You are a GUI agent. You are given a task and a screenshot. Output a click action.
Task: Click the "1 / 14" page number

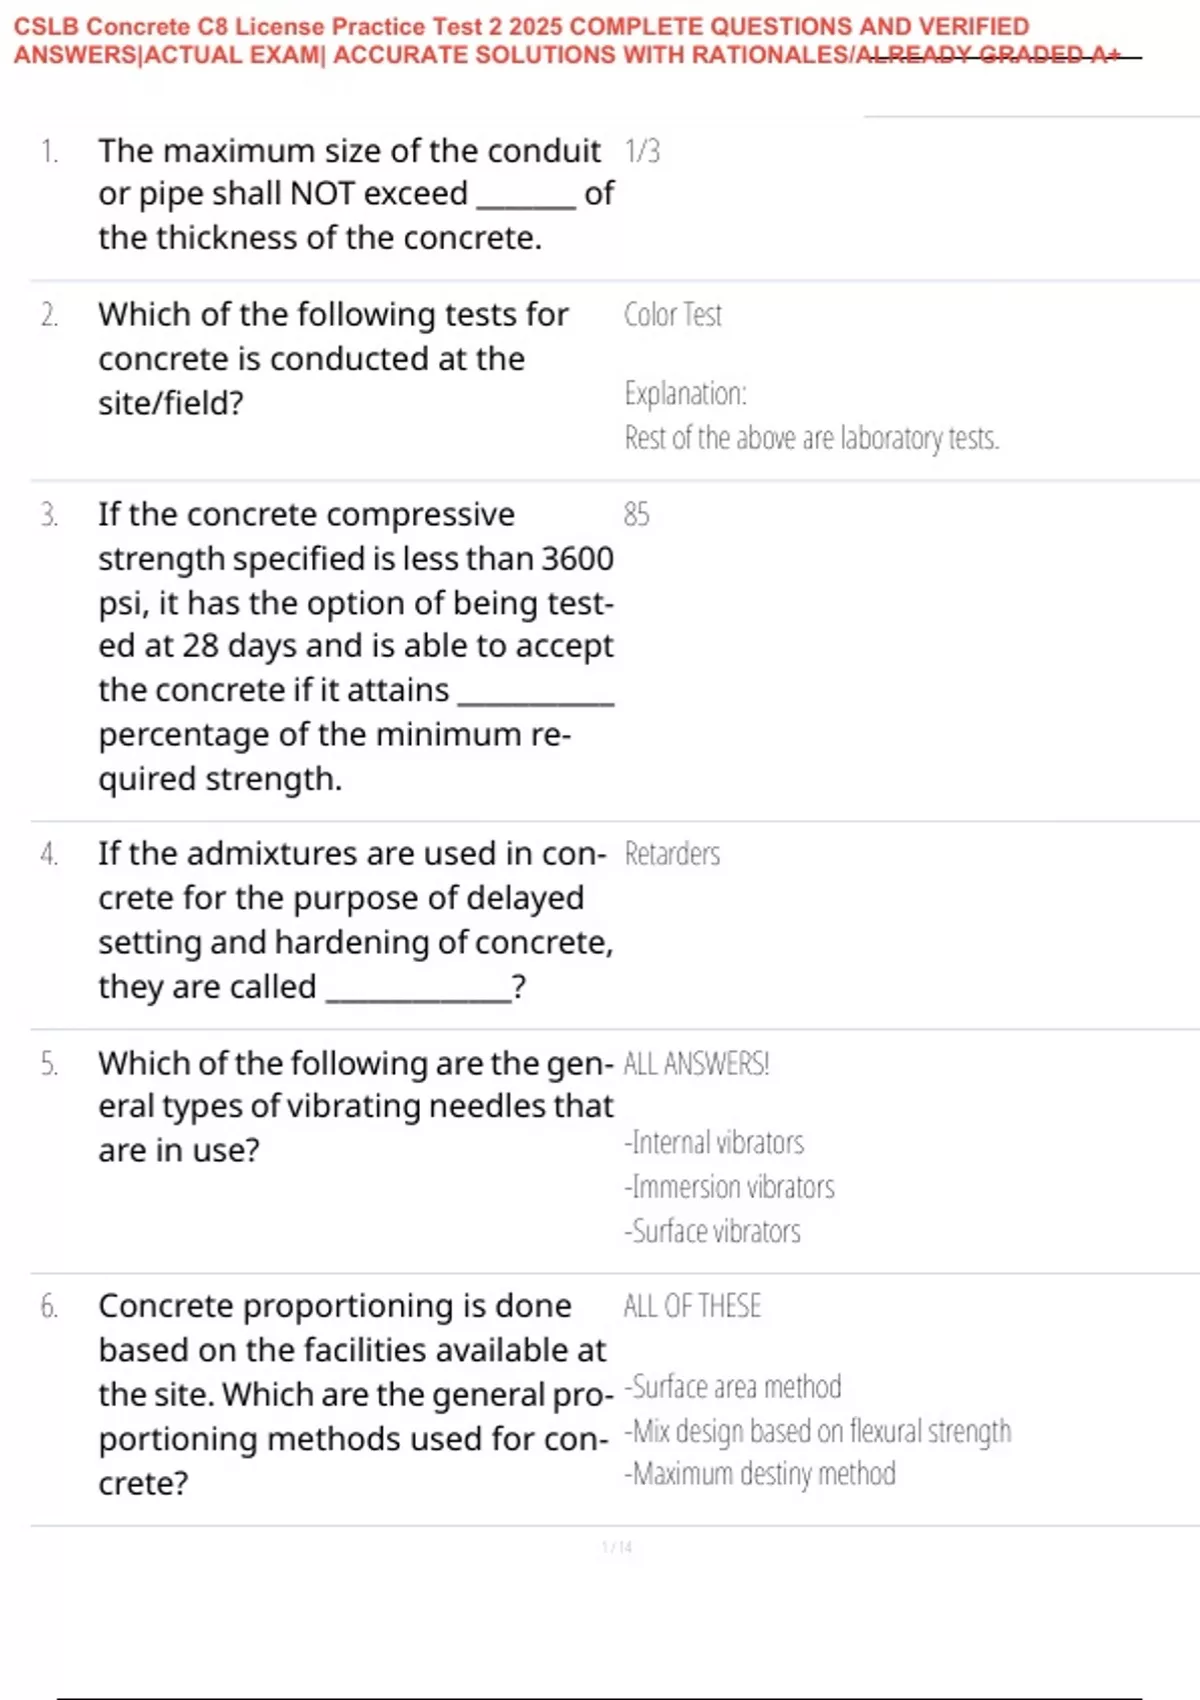coord(617,1548)
